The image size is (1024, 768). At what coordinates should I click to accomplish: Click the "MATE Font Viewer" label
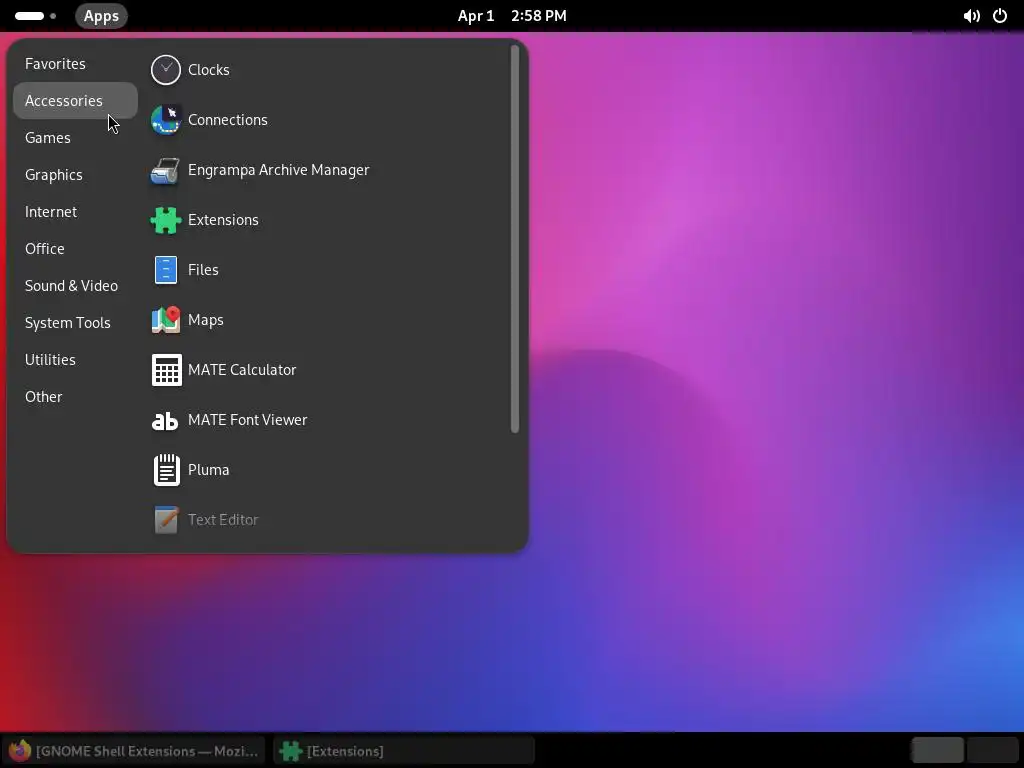248,420
